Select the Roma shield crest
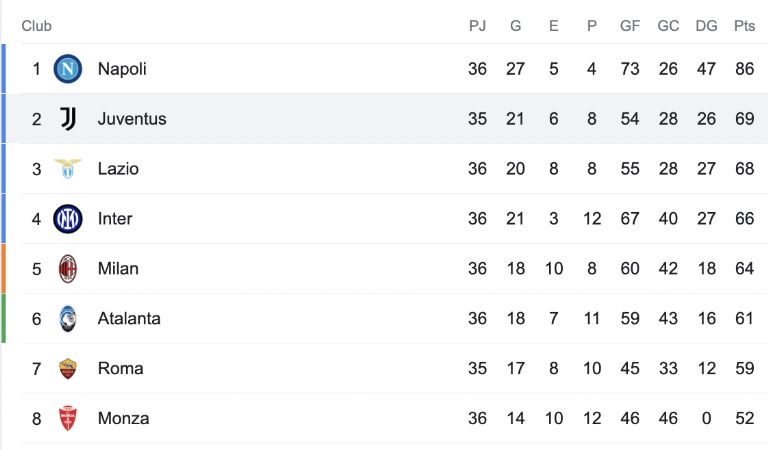Viewport: 768px width, 450px height. click(68, 368)
